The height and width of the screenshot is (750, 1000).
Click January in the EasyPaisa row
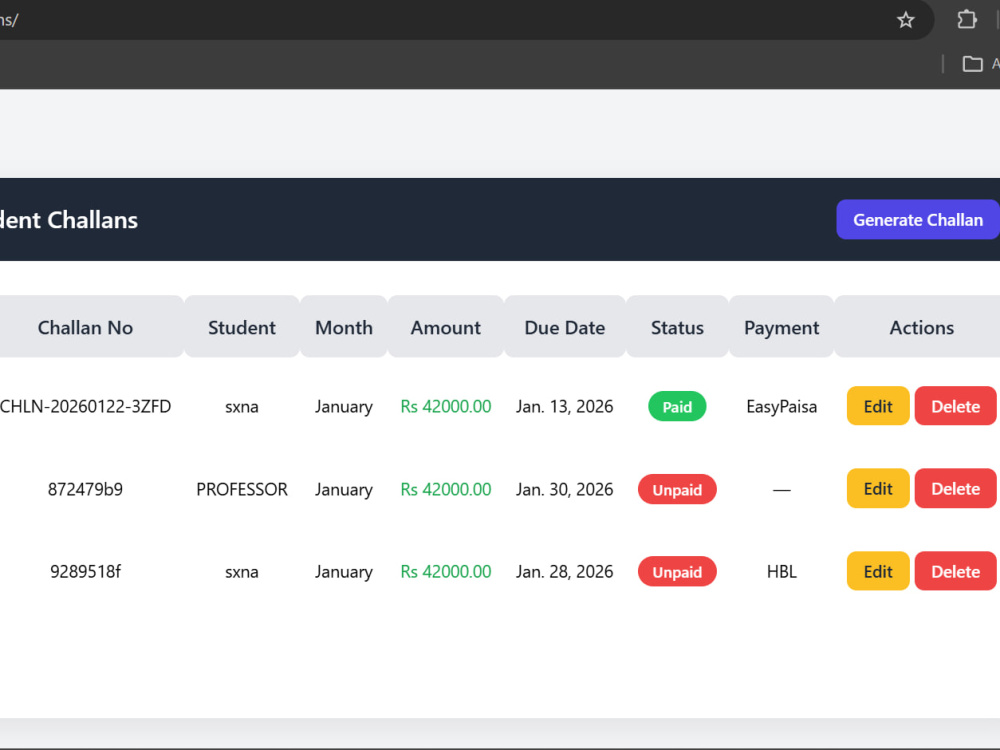coord(344,406)
